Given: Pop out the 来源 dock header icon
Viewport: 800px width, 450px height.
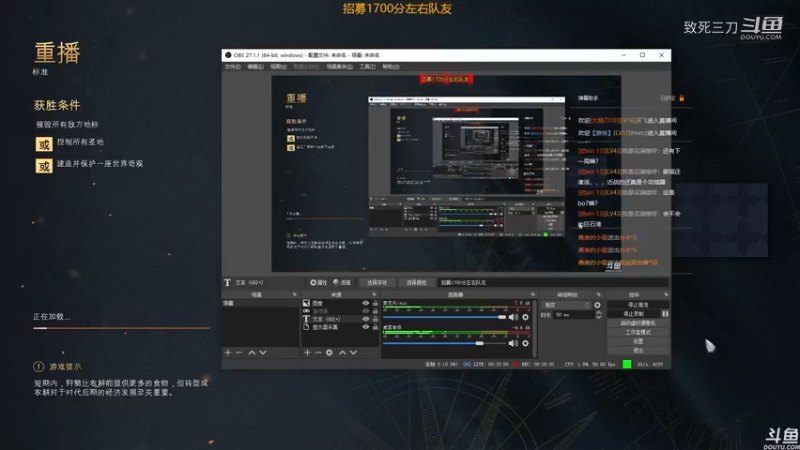Looking at the screenshot, I should click(374, 294).
